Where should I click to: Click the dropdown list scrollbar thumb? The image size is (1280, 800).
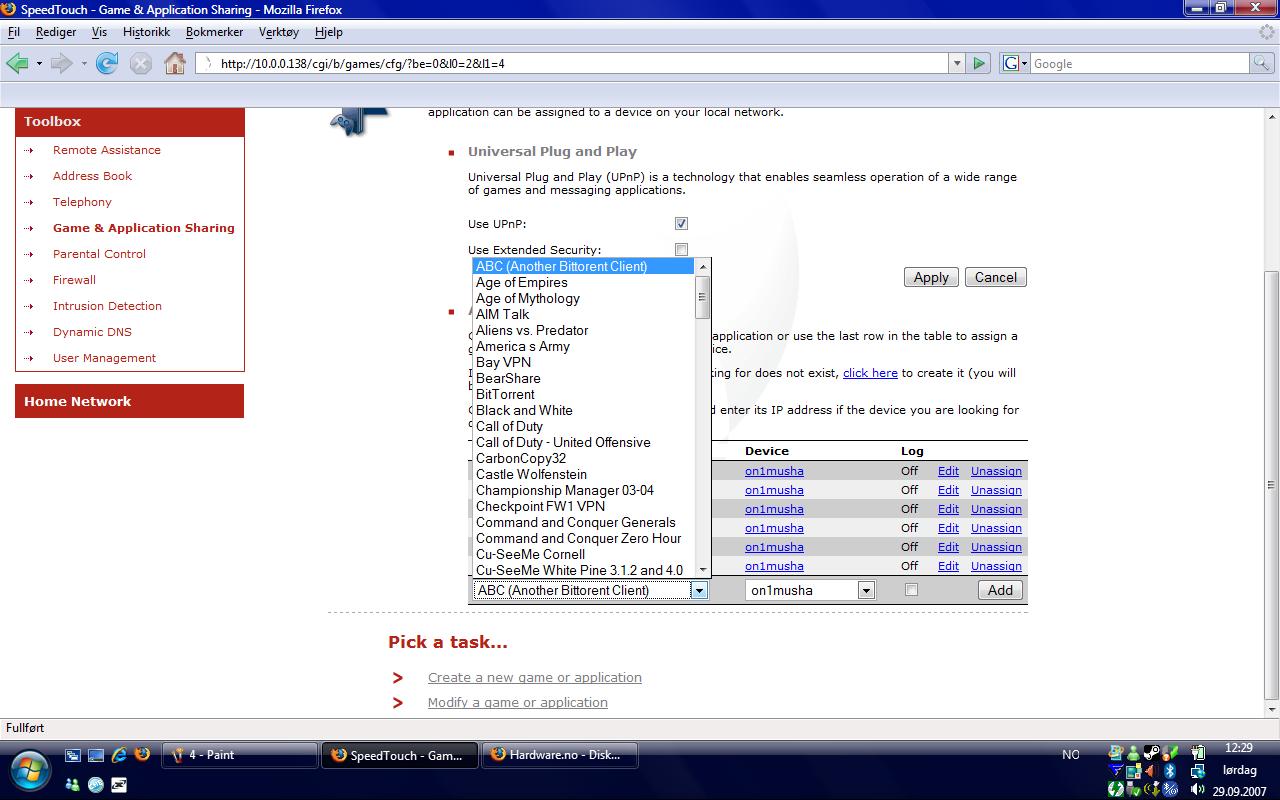[703, 296]
